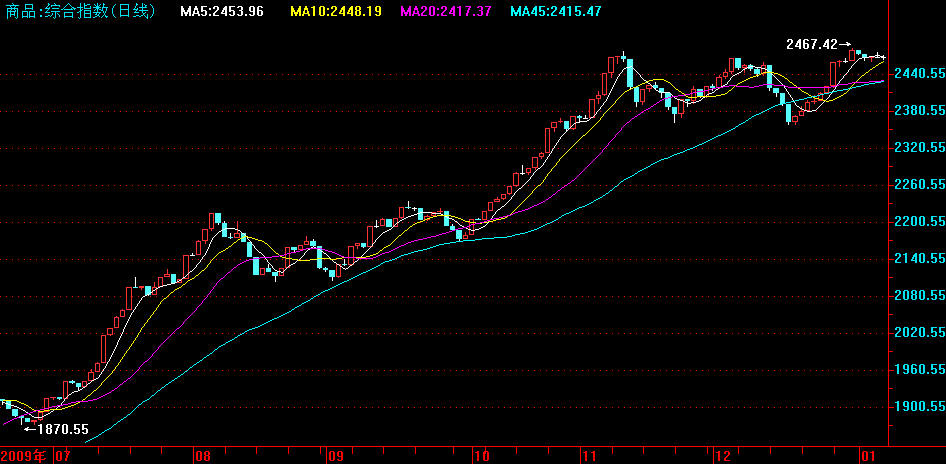946x464 pixels.
Task: Click the 07 month marker on date axis
Action: 62,456
